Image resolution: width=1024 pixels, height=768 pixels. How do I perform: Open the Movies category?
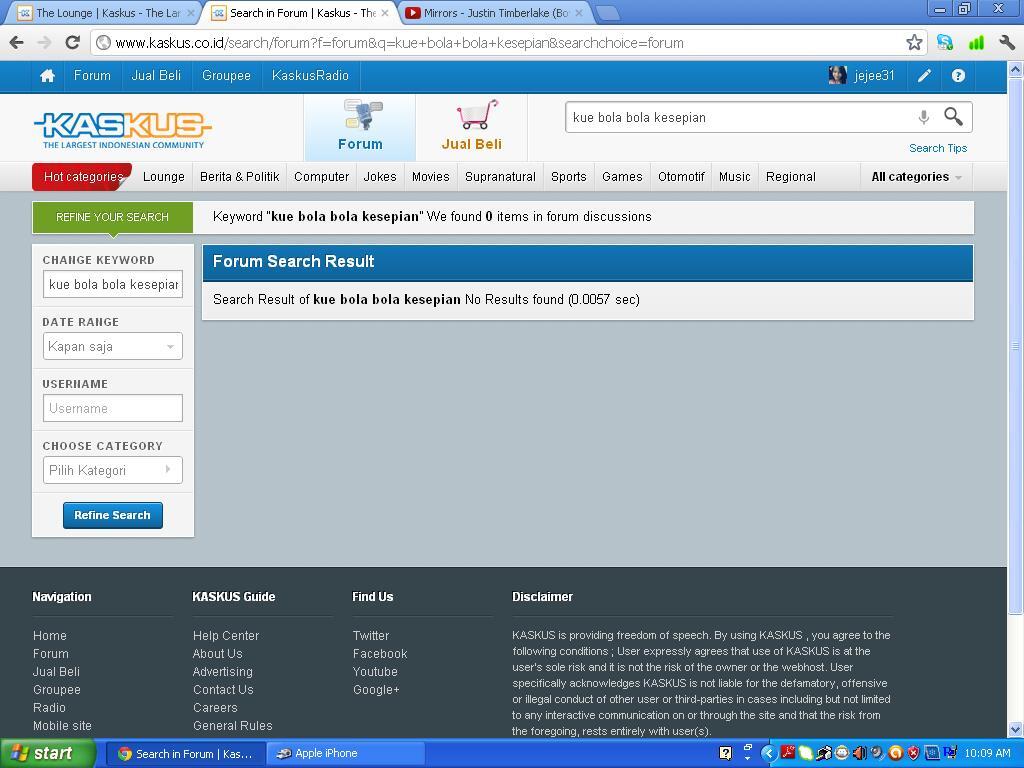coord(430,177)
